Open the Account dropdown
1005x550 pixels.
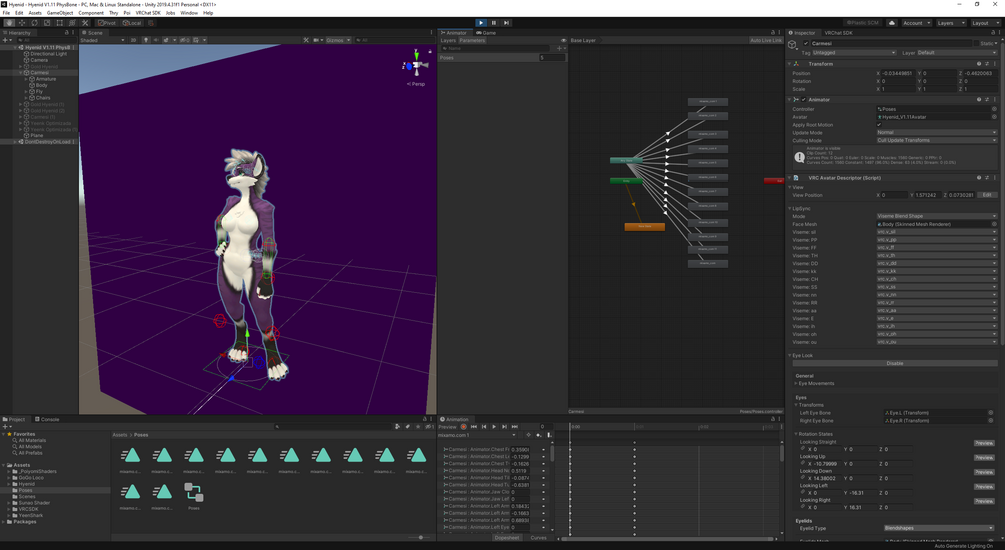coord(917,22)
